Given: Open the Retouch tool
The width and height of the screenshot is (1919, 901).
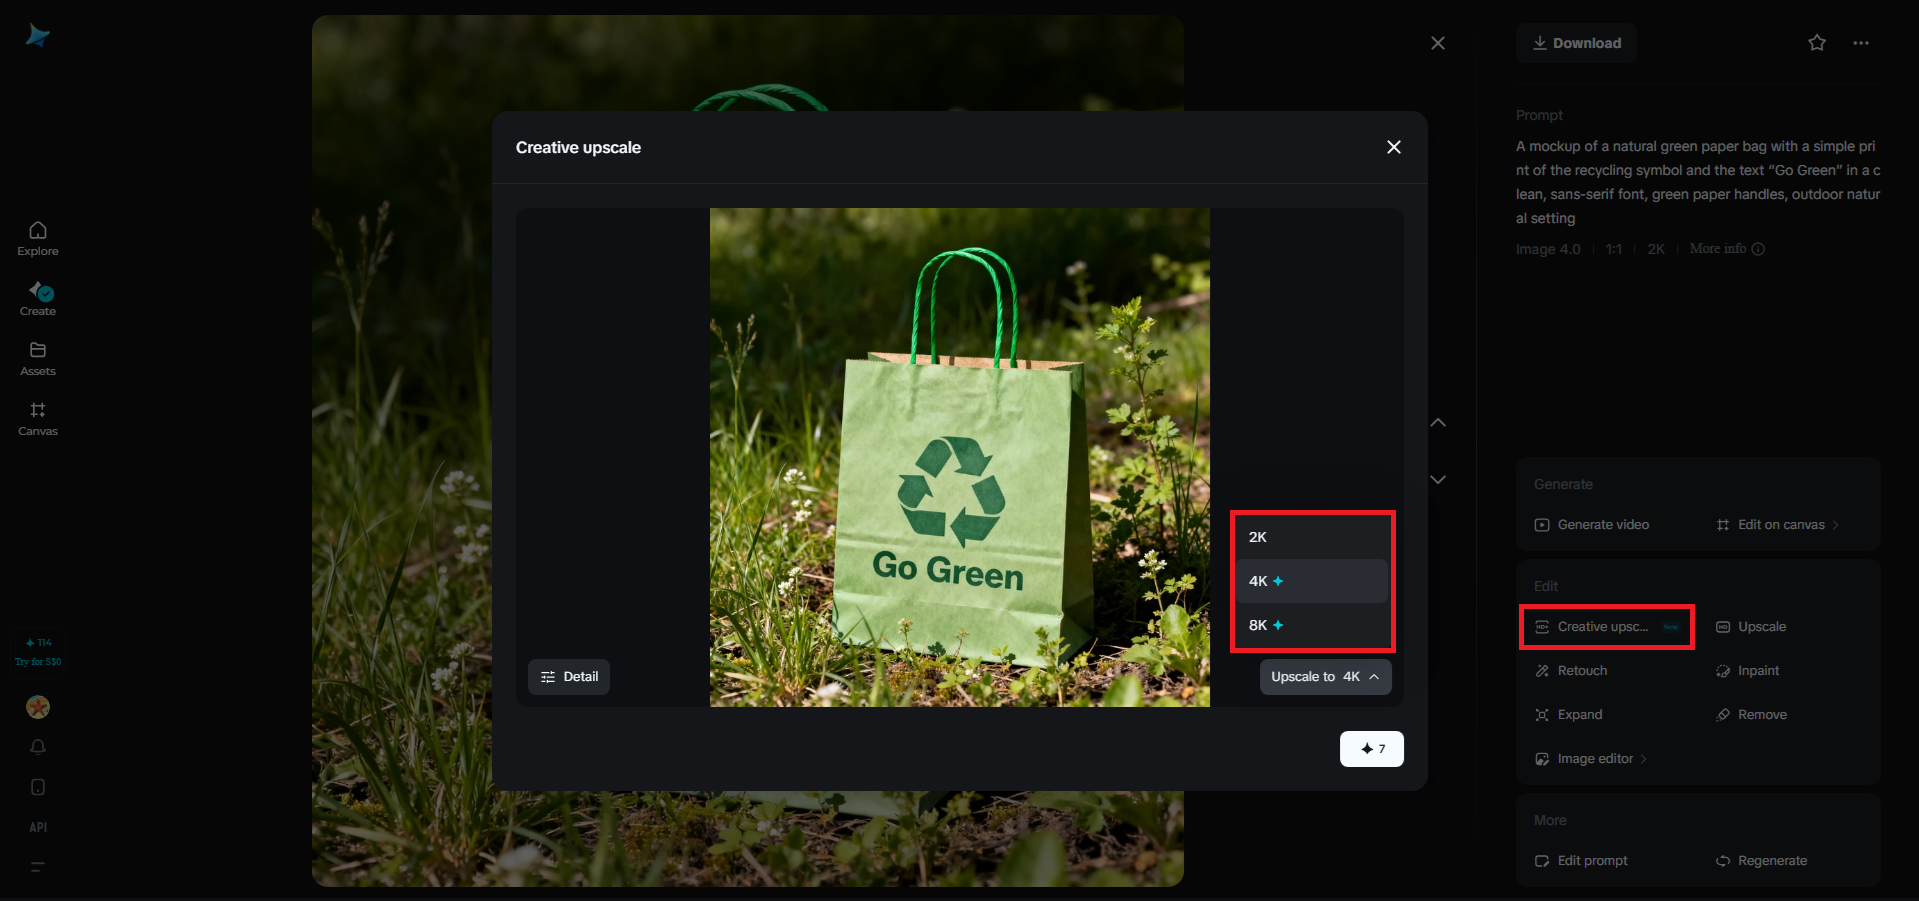Looking at the screenshot, I should pos(1571,671).
